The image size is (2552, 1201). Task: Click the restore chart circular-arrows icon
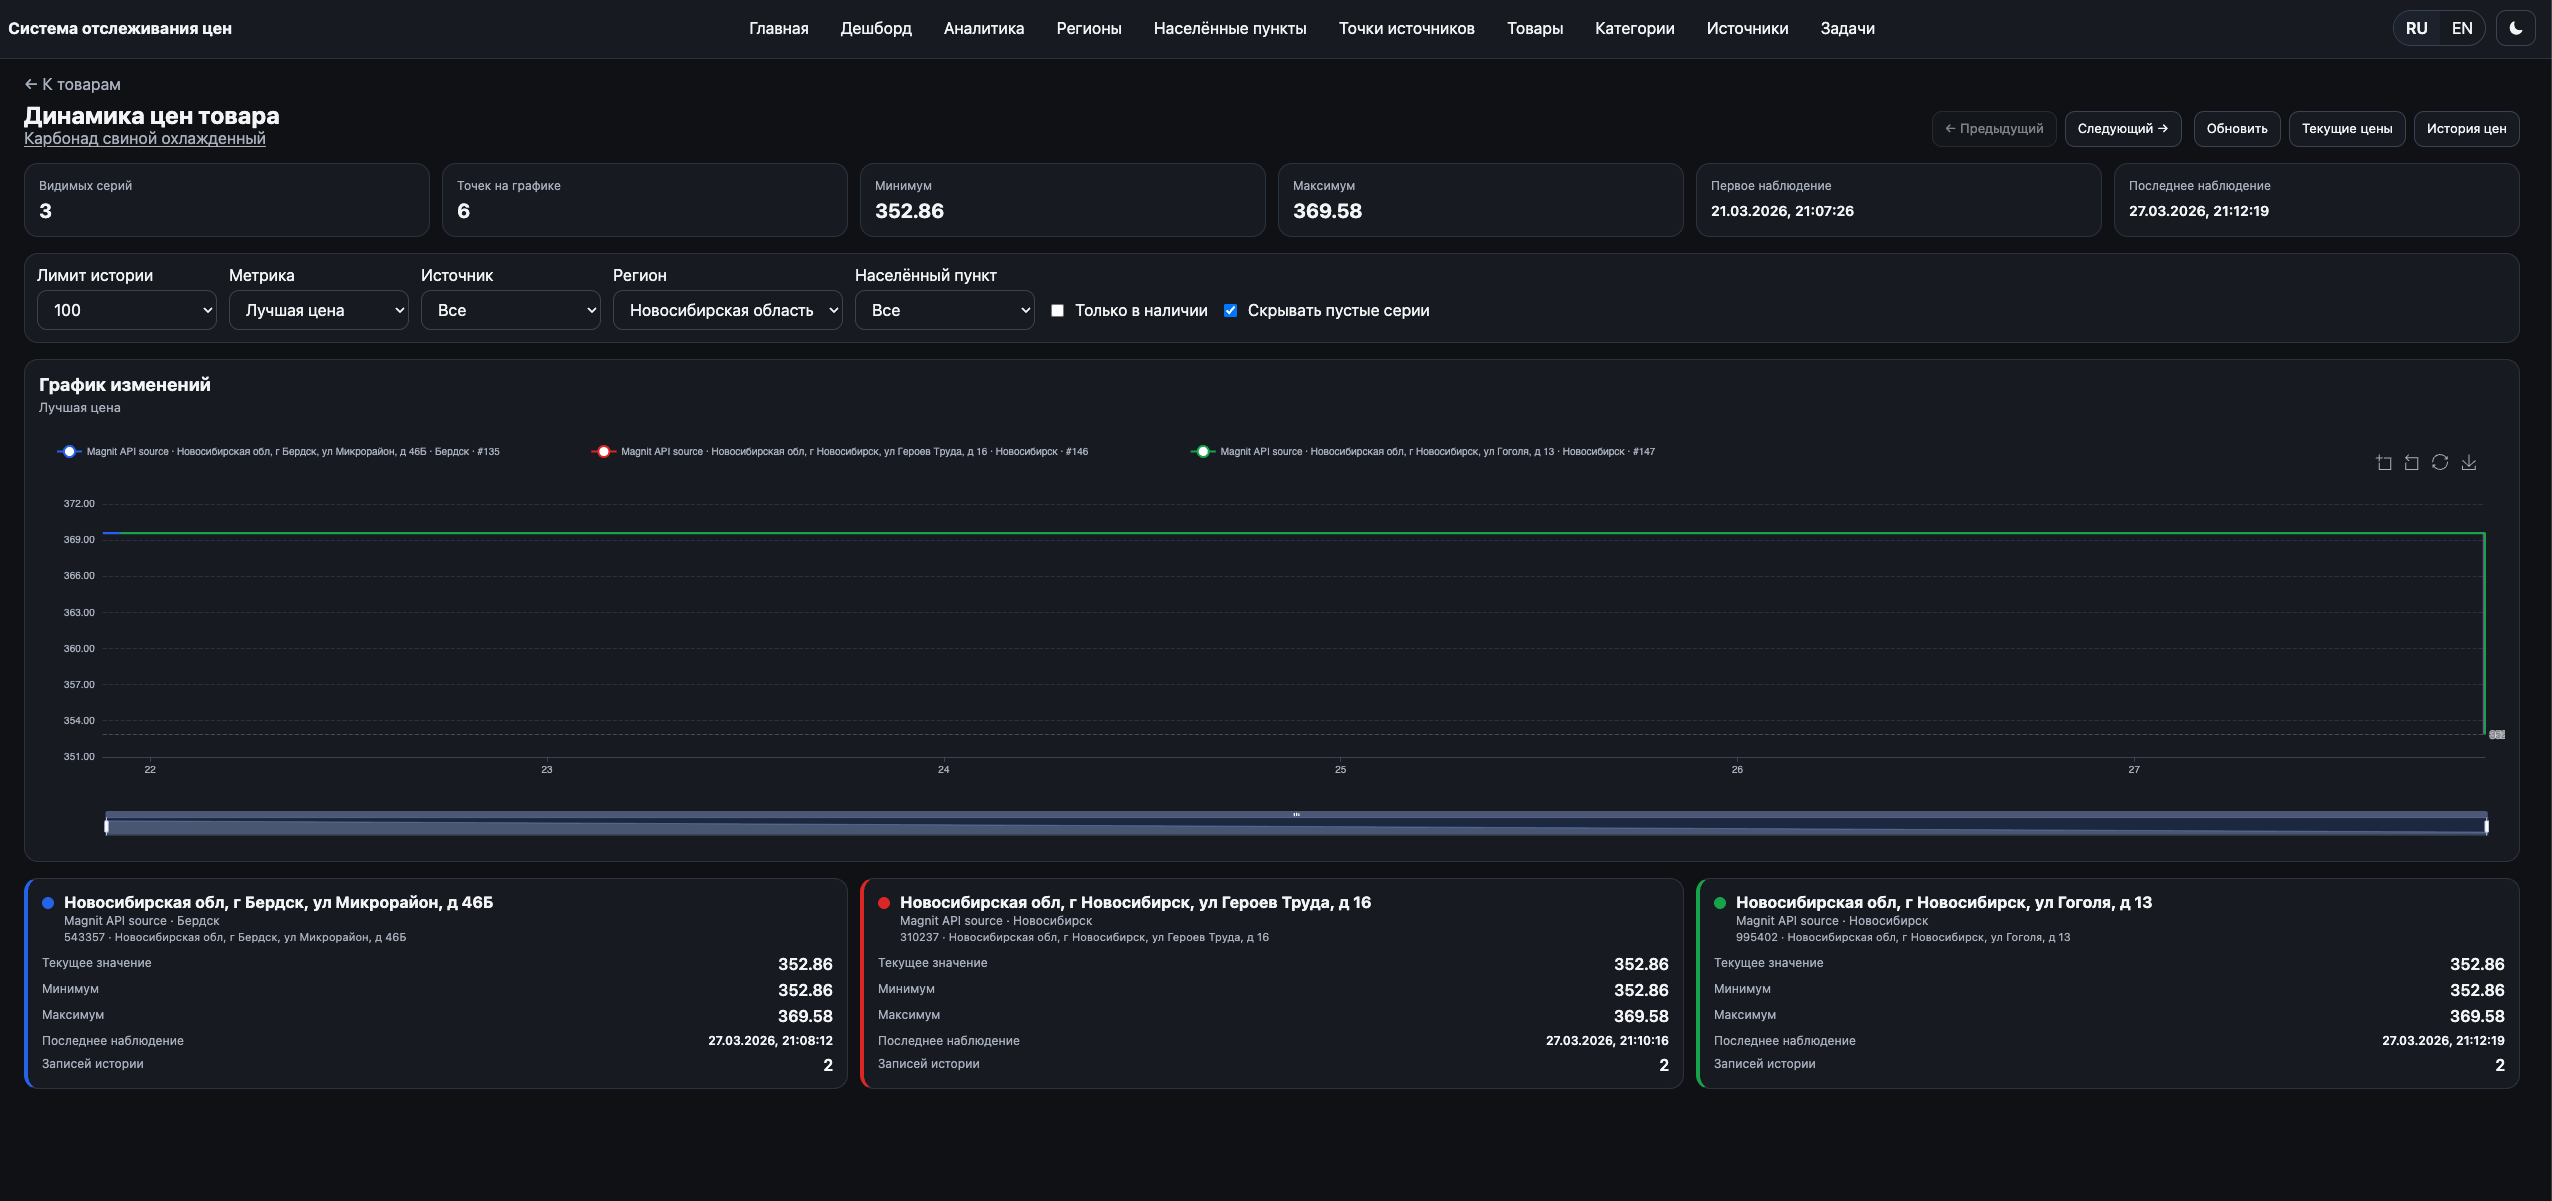click(2440, 462)
